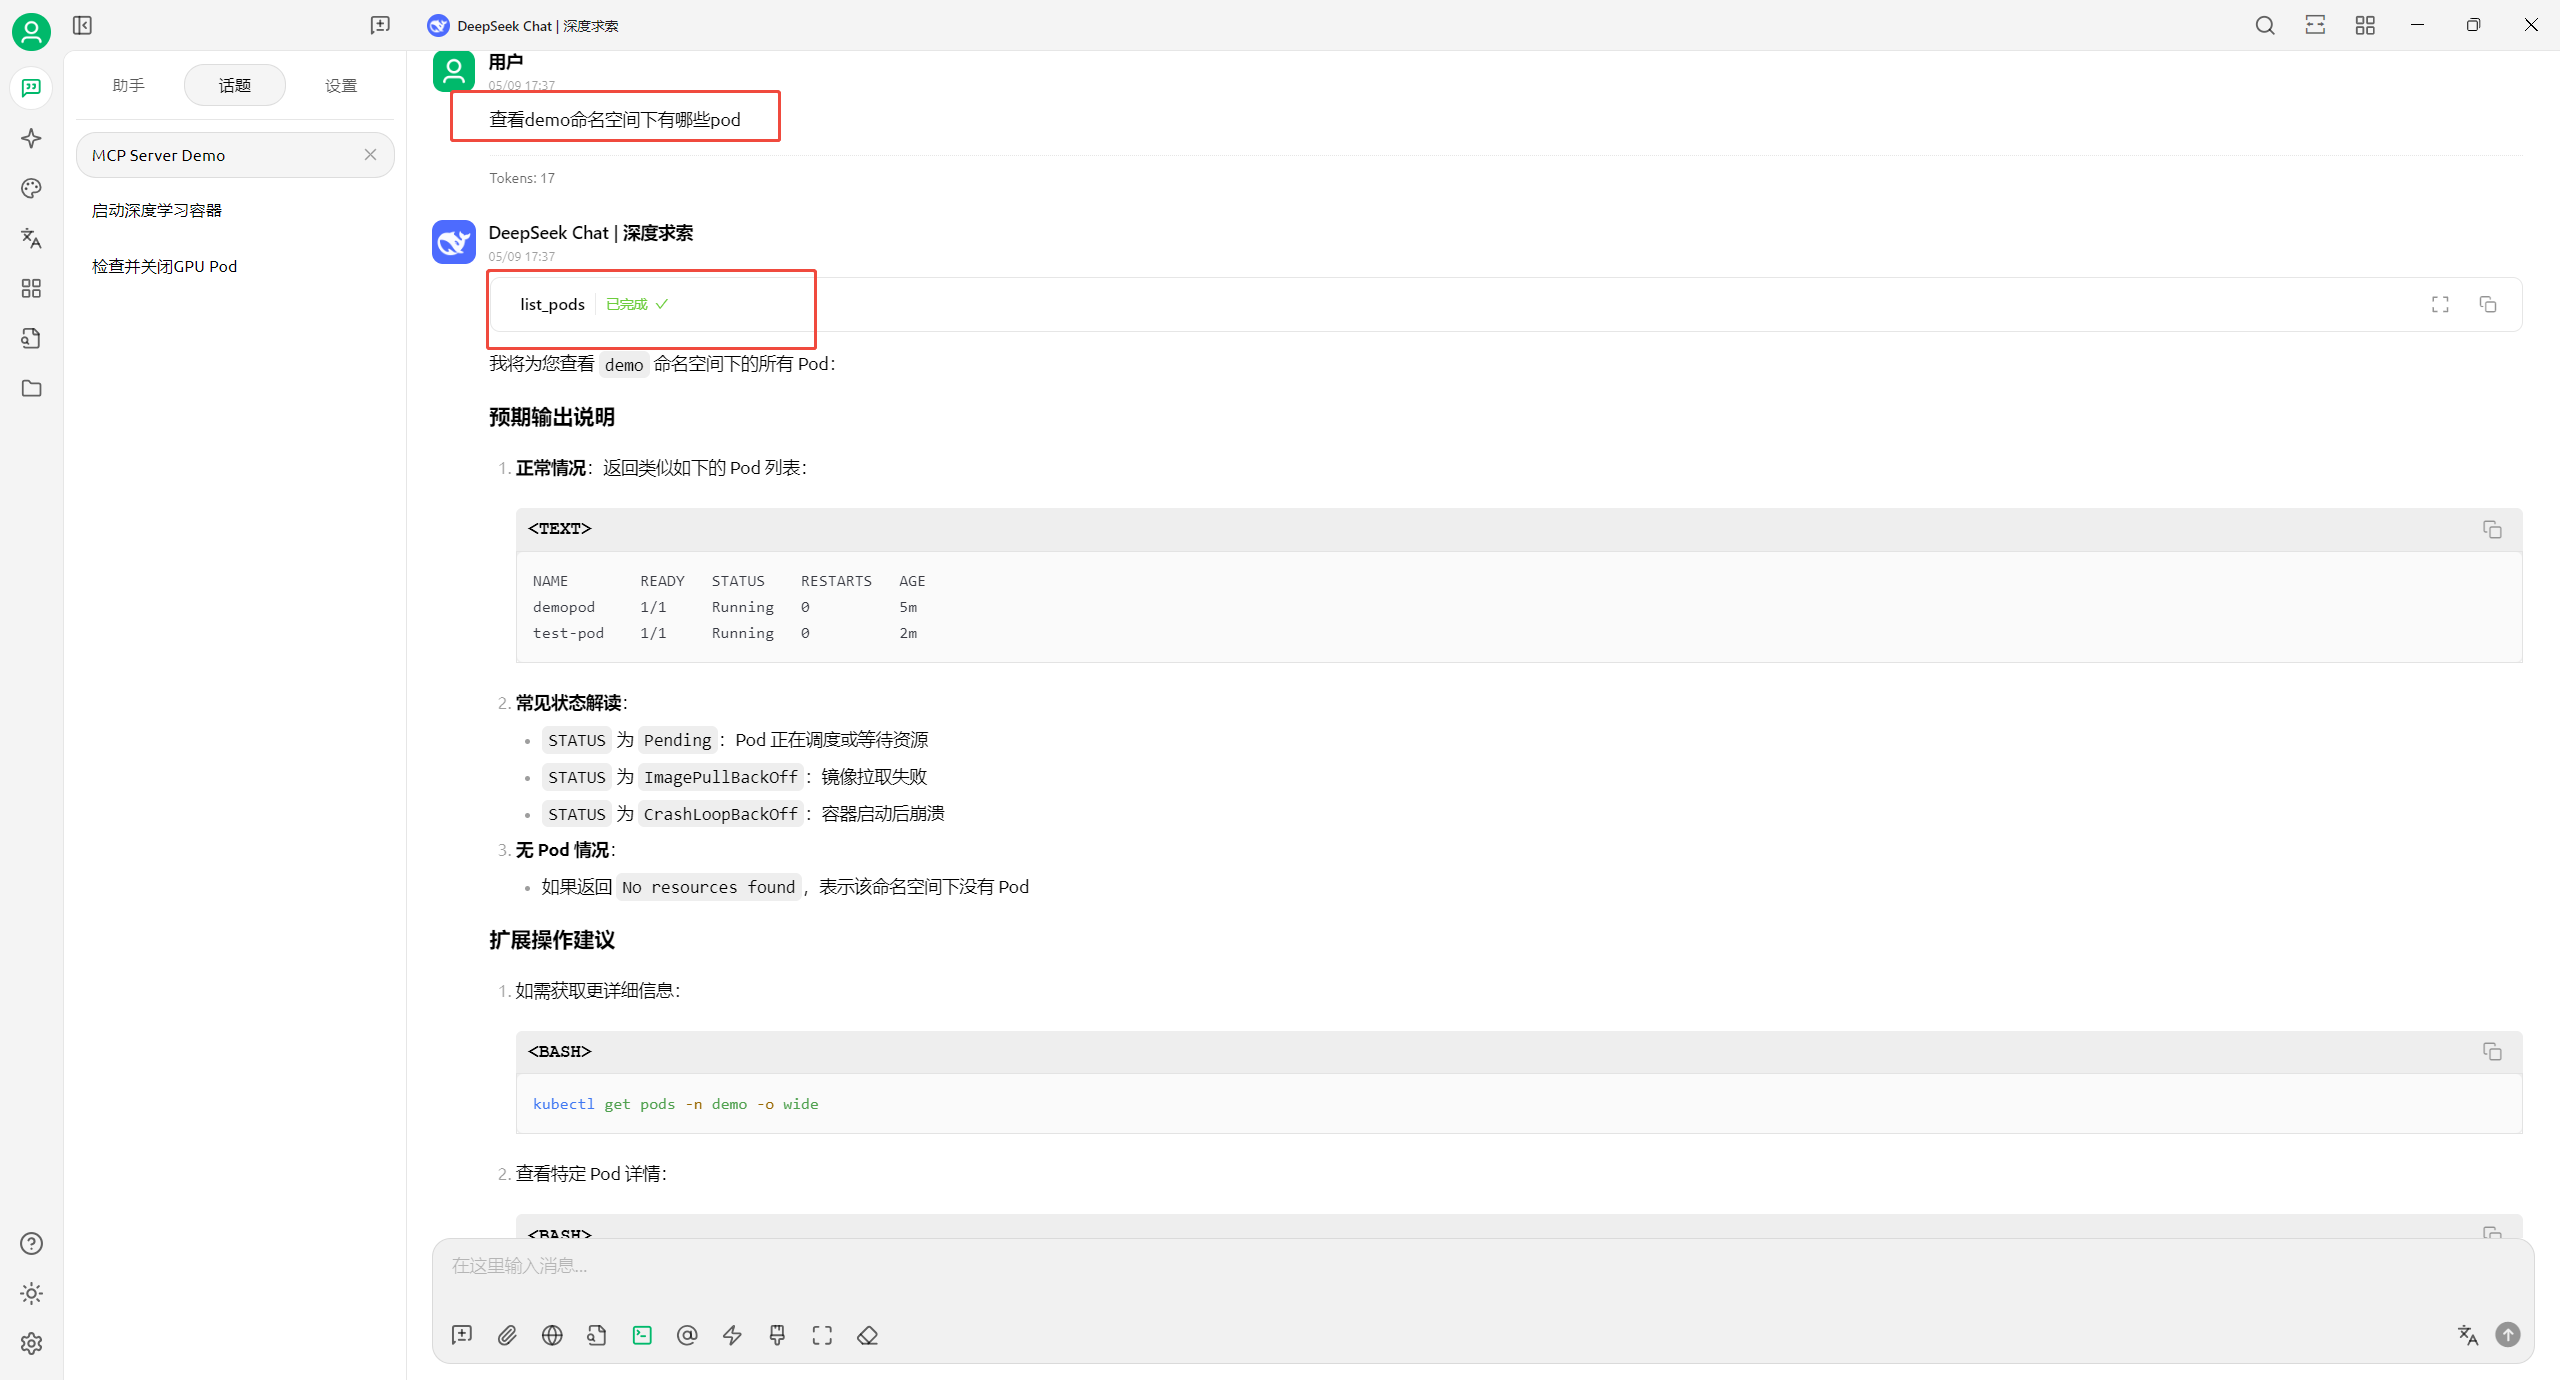The width and height of the screenshot is (2560, 1380).
Task: Click the DeepSeek assistant message avatar
Action: pos(453,242)
